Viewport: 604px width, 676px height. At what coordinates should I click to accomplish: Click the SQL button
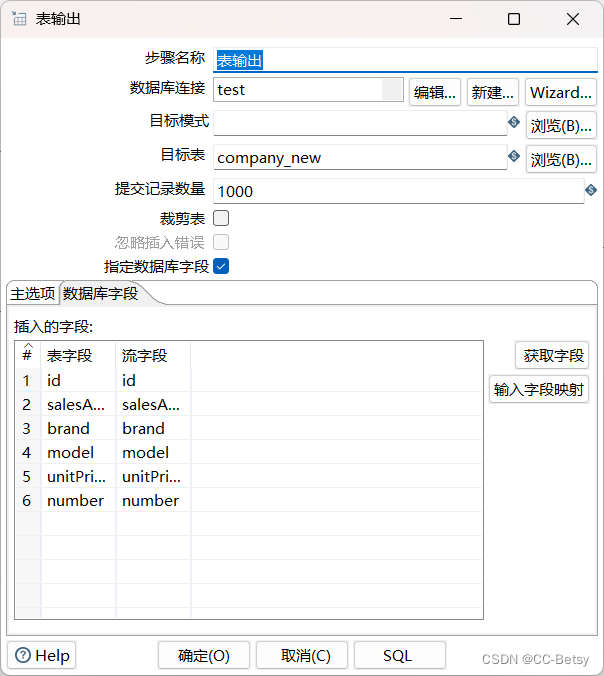point(400,655)
